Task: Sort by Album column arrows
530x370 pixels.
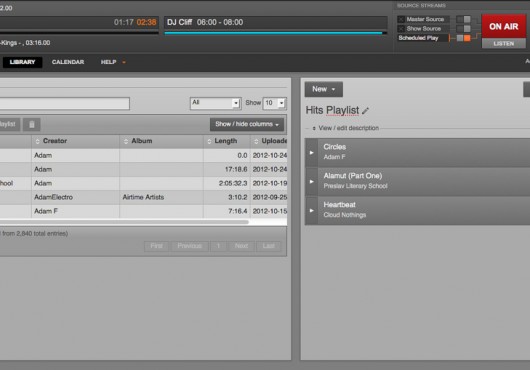Action: click(x=126, y=141)
